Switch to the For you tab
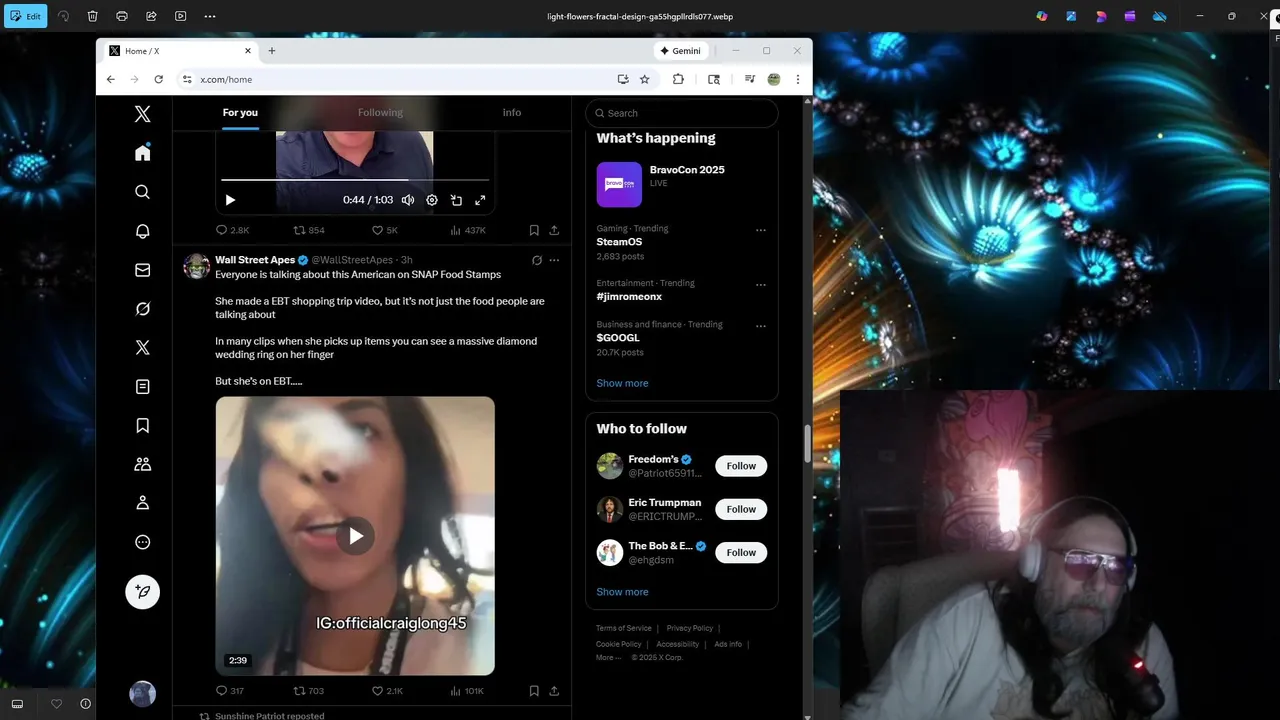 240,113
